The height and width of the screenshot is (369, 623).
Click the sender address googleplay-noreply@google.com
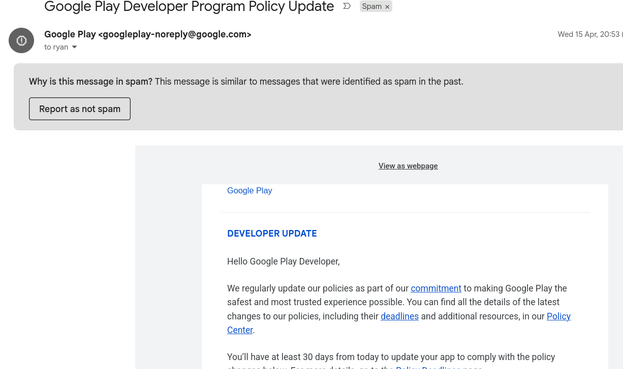coord(175,34)
